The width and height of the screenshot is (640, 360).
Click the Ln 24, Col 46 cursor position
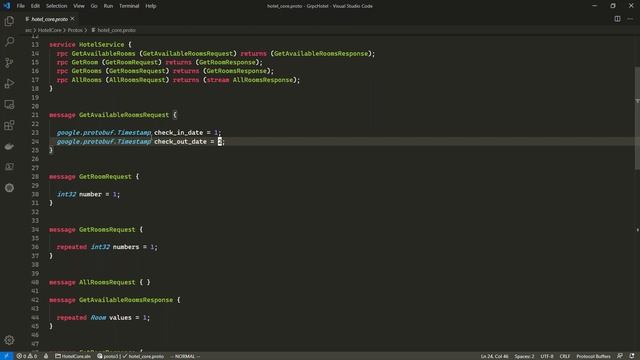pos(494,356)
